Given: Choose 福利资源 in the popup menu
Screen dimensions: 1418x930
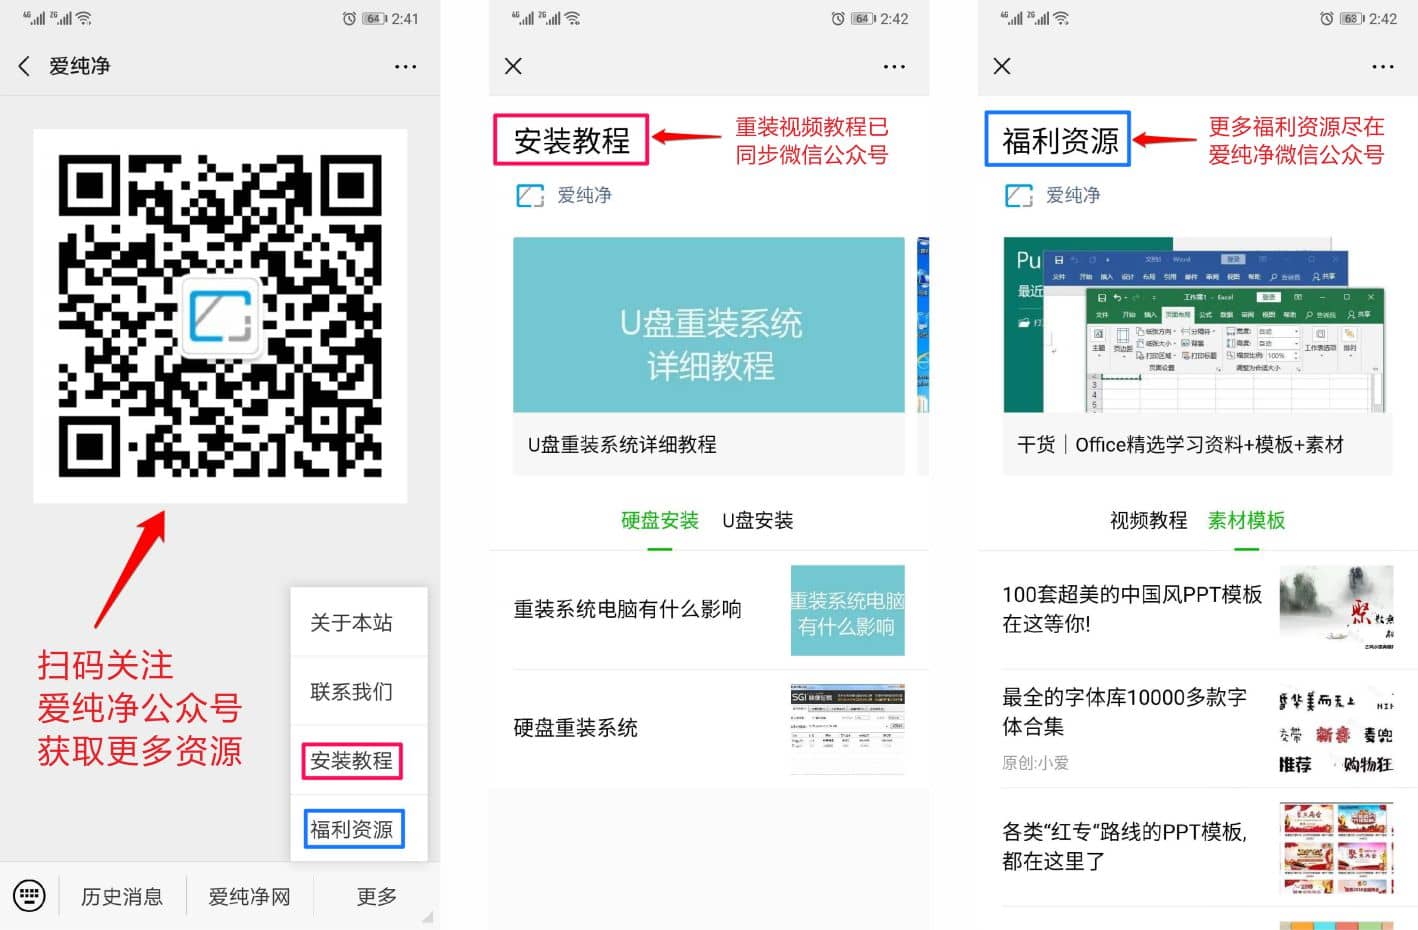Looking at the screenshot, I should coord(353,829).
